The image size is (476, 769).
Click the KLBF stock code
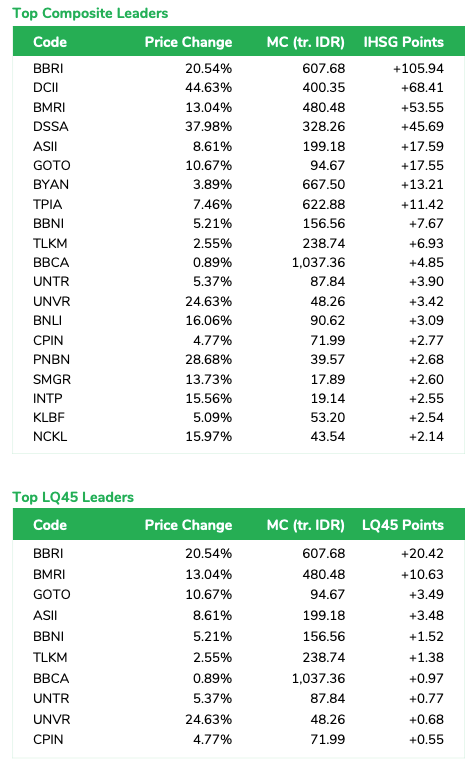(x=49, y=417)
